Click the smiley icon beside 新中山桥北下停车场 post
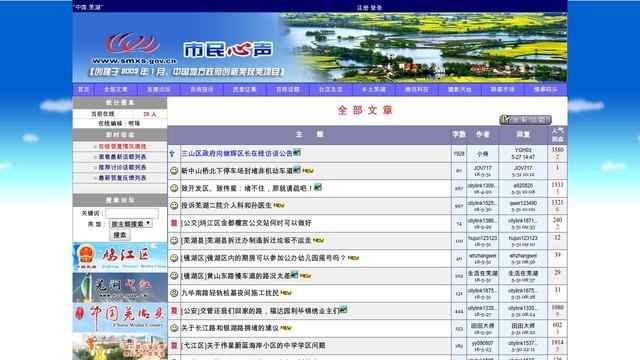The width and height of the screenshot is (640, 360). coord(174,171)
